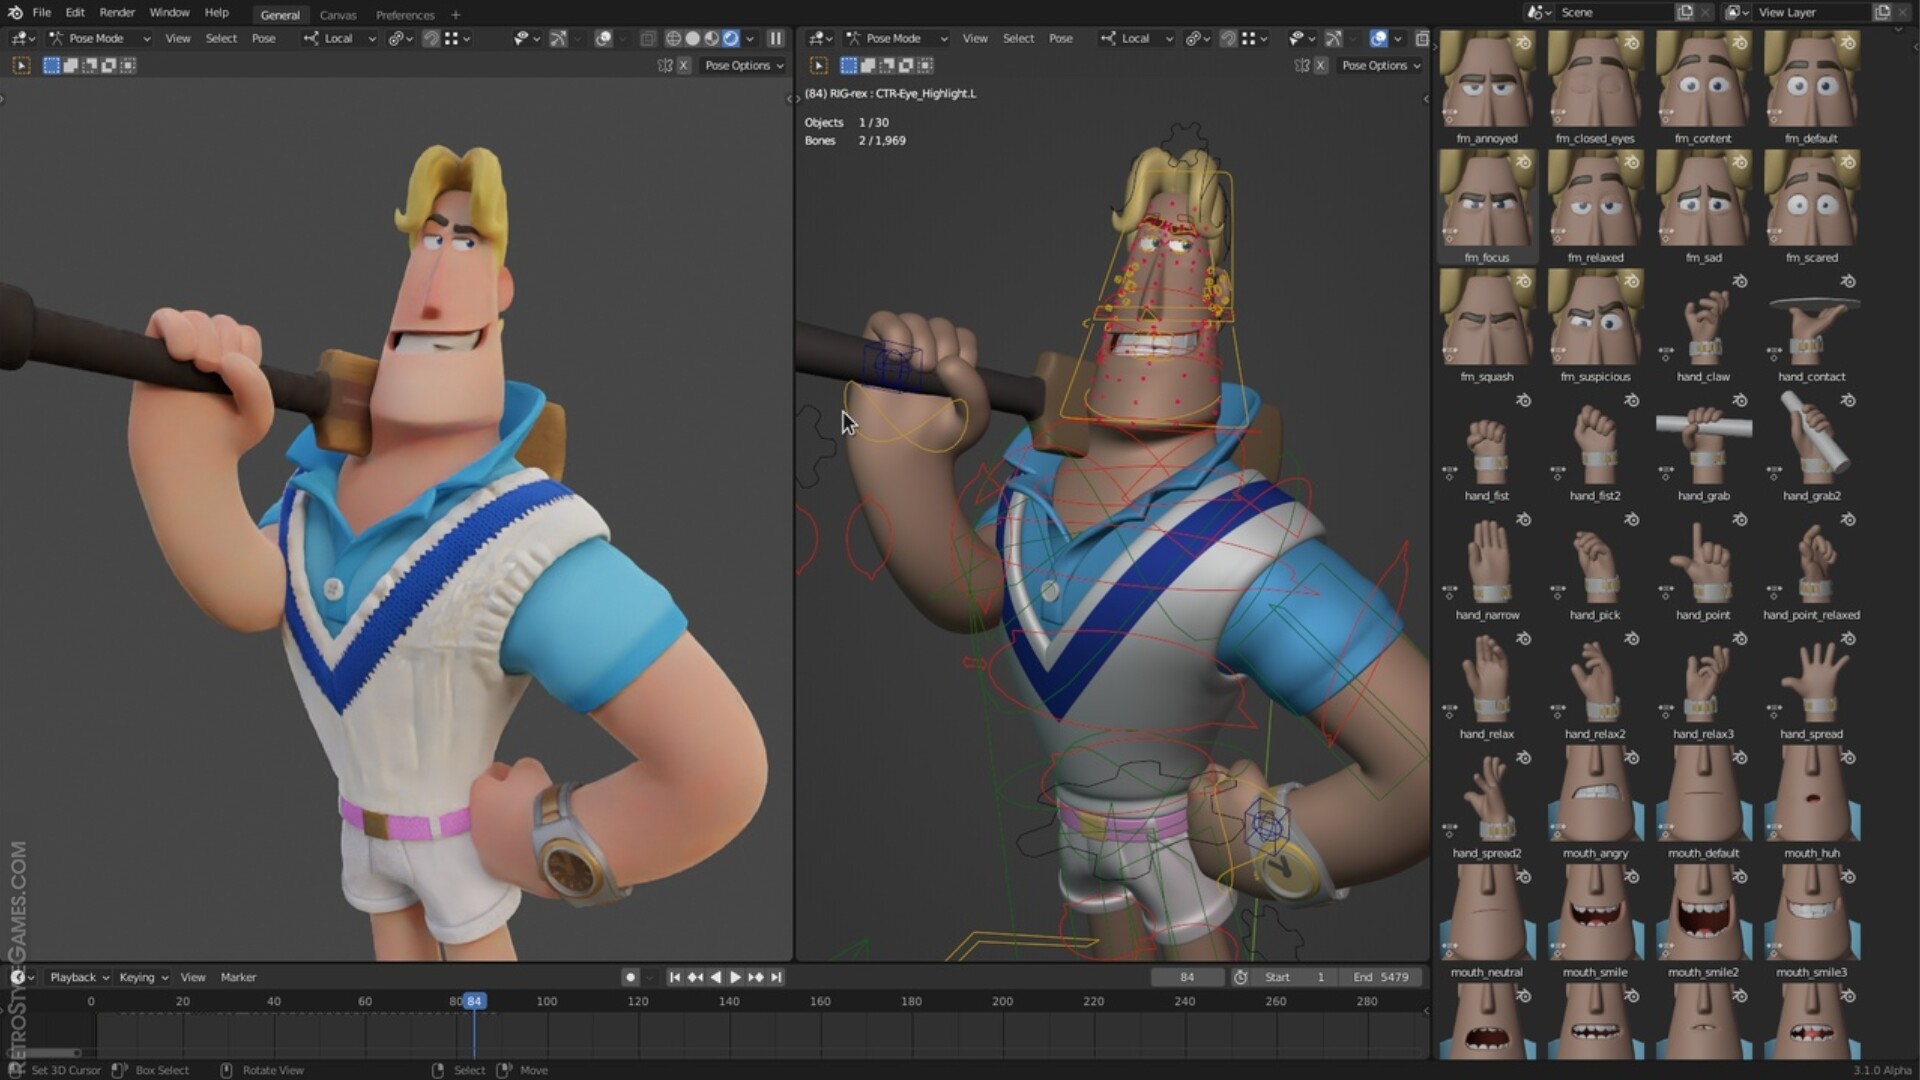Click frame 84 on the timeline playhead
This screenshot has width=1920, height=1080.
[474, 1000]
